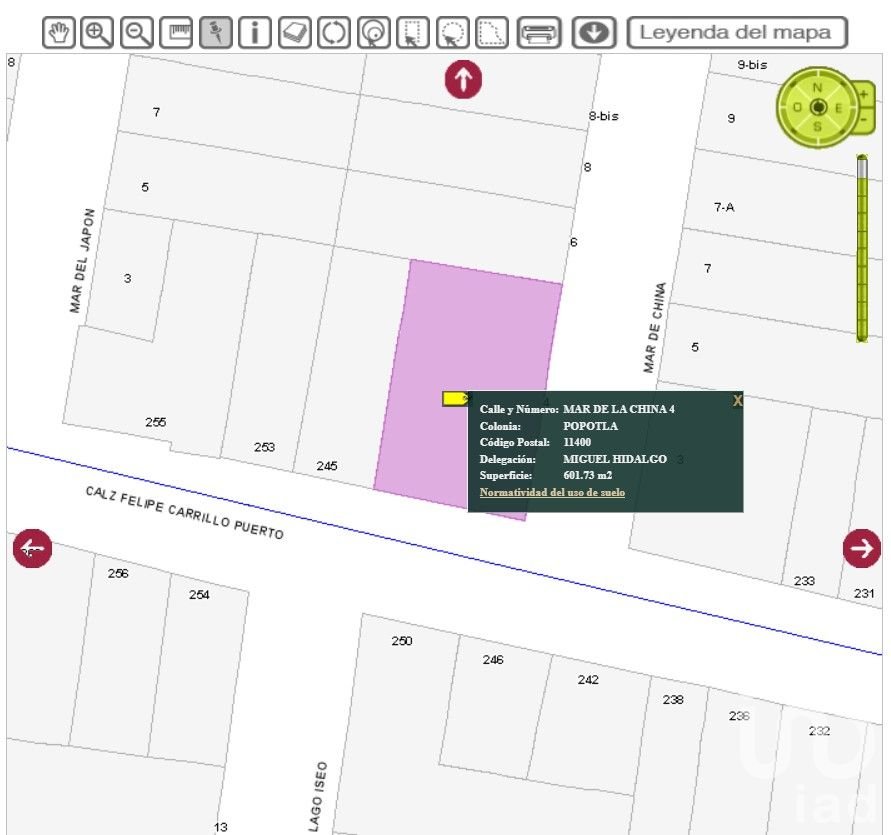The image size is (891, 835).
Task: Click the vertical zoom level slider
Action: tap(861, 248)
